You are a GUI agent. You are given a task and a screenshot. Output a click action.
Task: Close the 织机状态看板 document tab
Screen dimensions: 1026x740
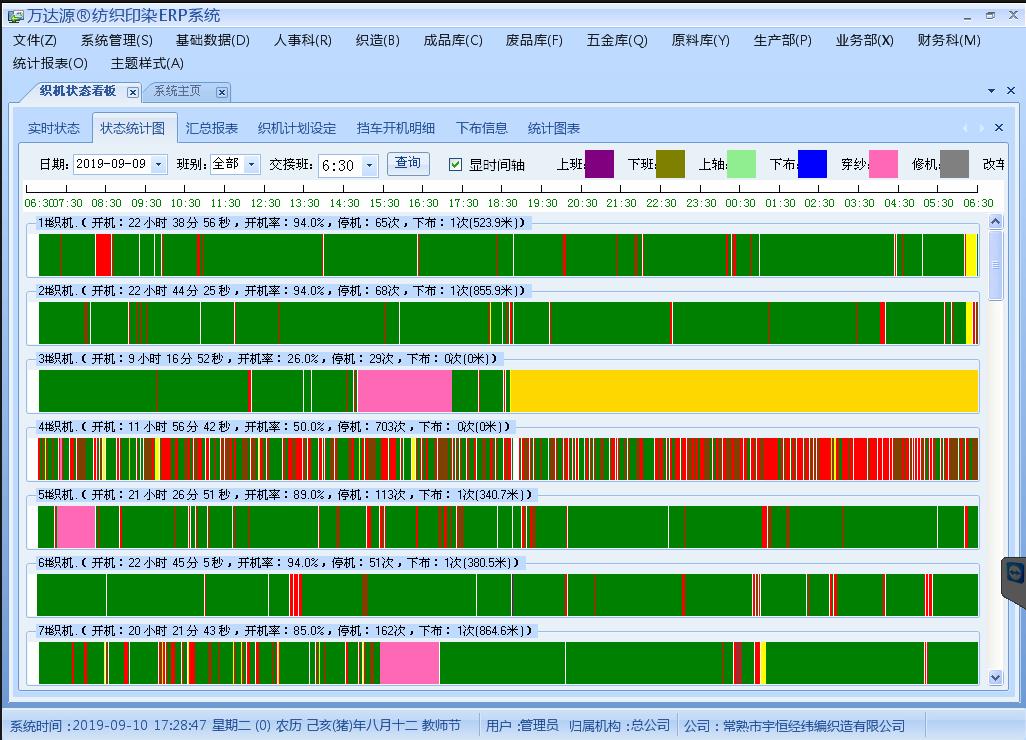coord(133,92)
